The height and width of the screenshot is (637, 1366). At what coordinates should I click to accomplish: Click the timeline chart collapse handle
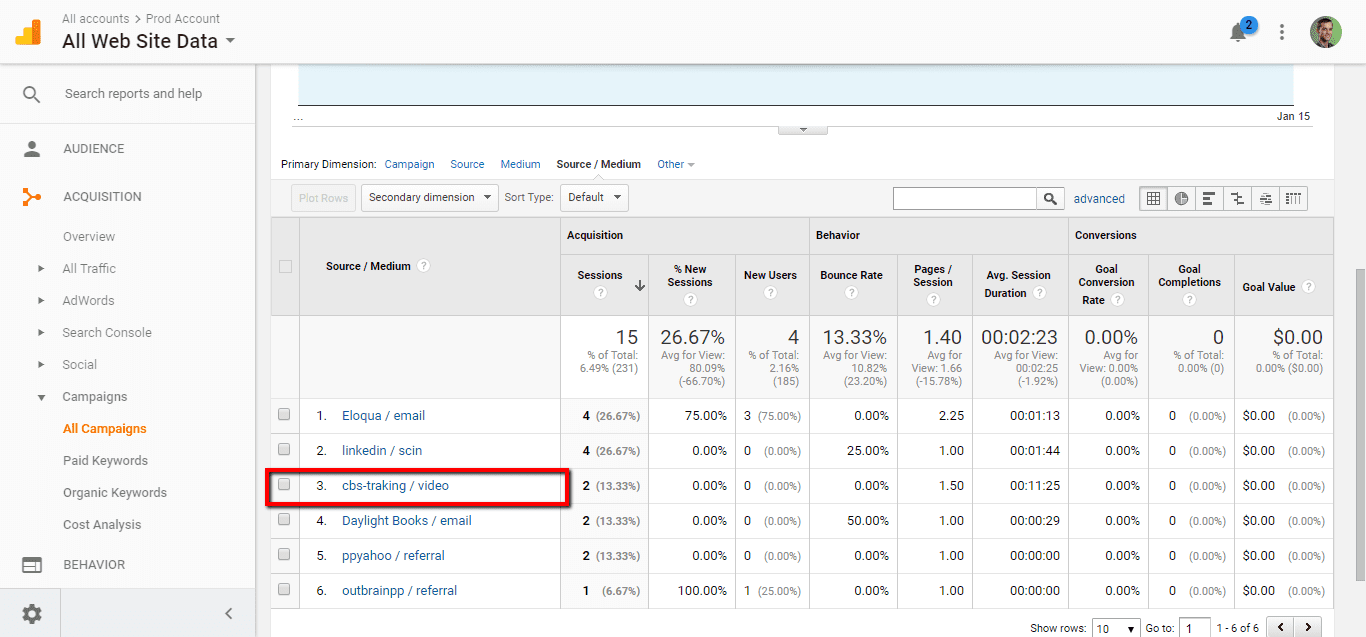tap(801, 129)
